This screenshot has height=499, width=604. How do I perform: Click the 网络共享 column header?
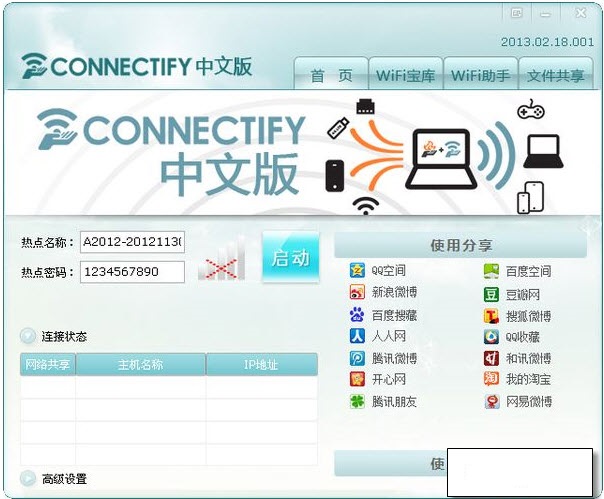[x=48, y=364]
